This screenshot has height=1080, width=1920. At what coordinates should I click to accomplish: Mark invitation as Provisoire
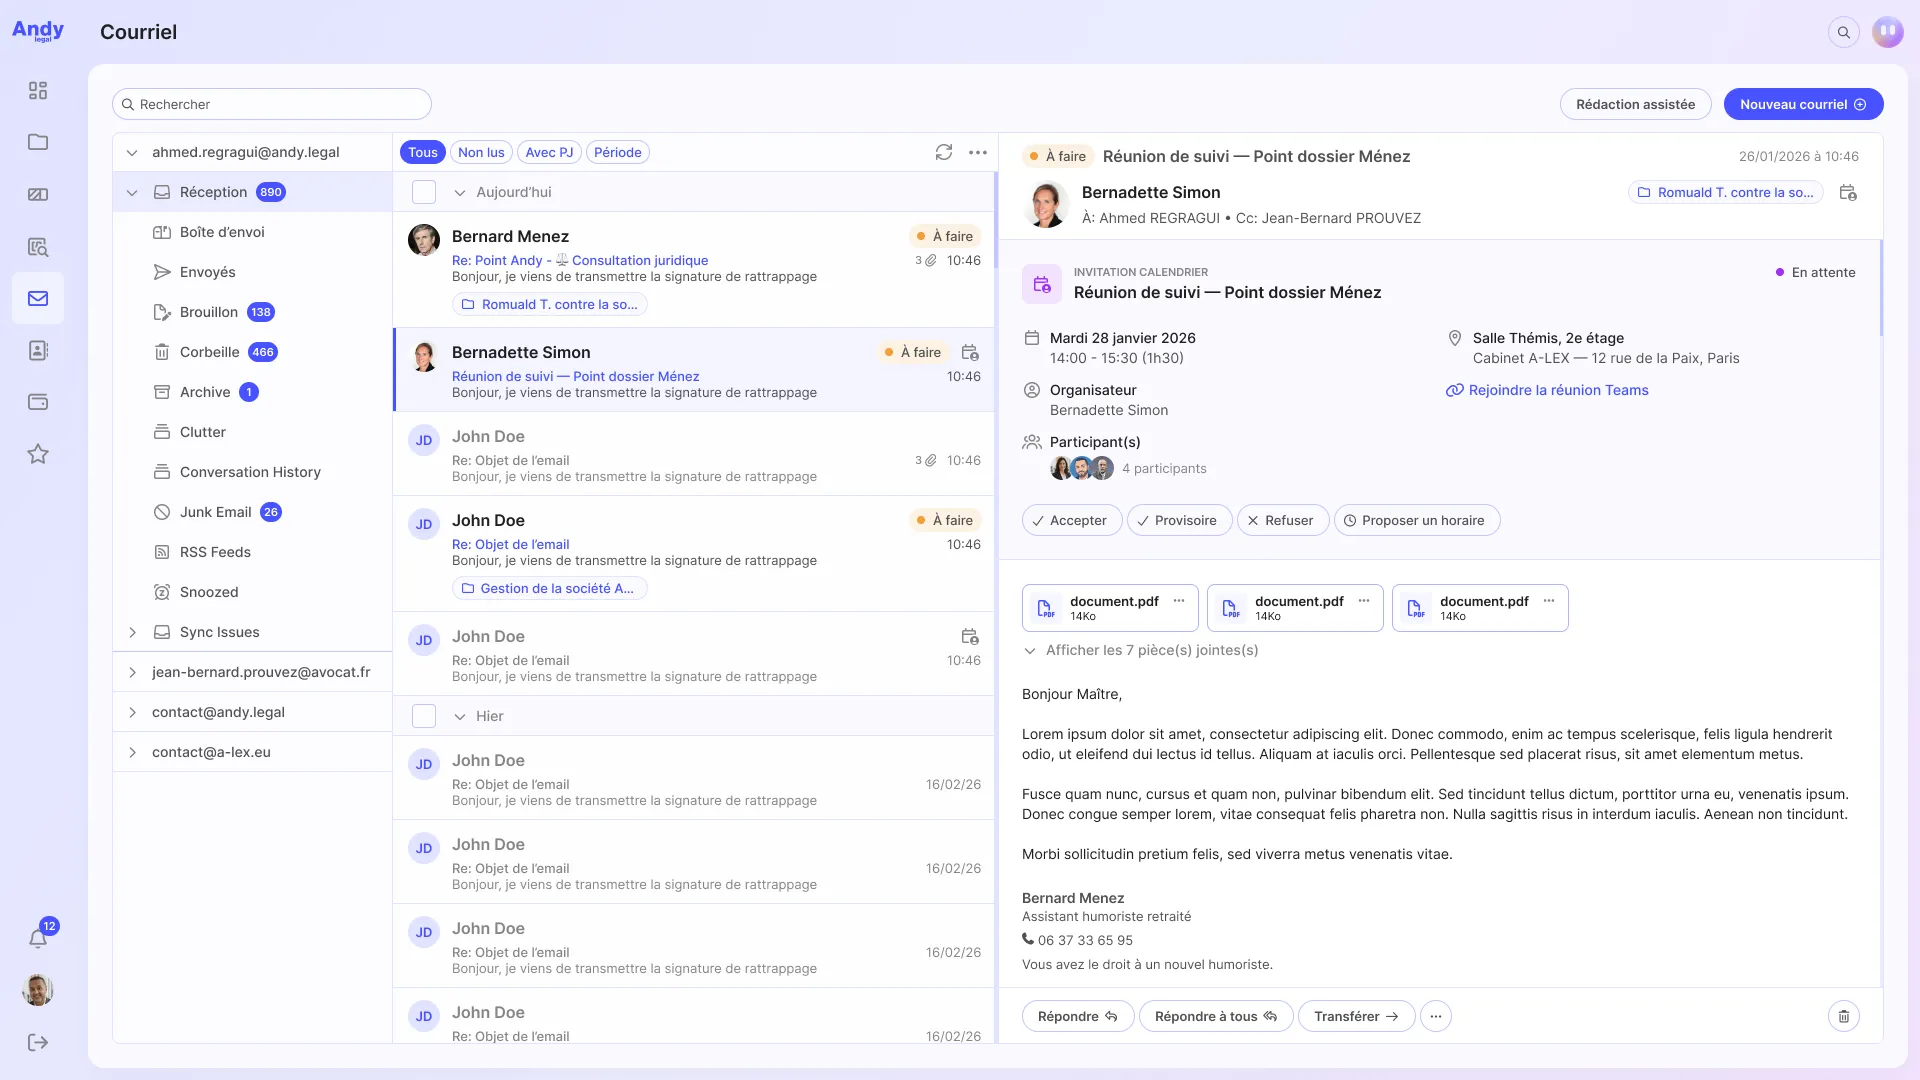click(x=1179, y=520)
